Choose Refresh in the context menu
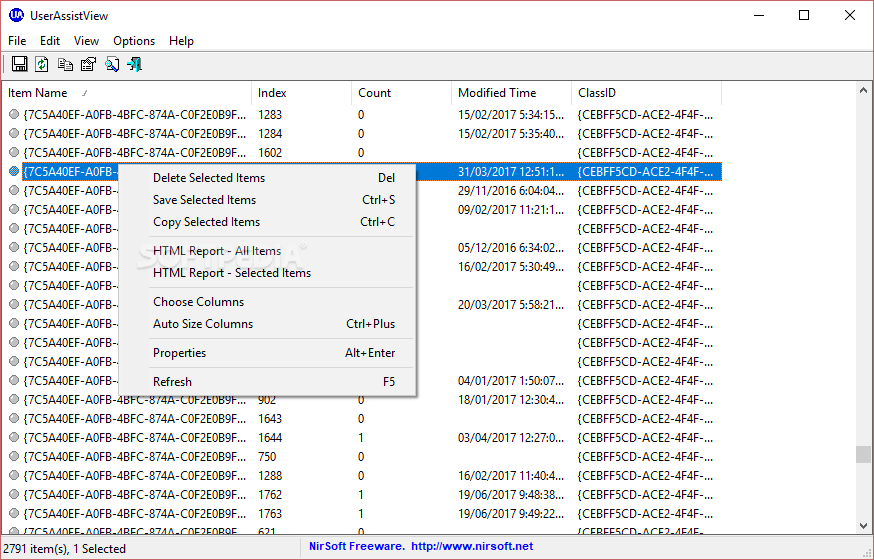This screenshot has height=560, width=874. (268, 382)
